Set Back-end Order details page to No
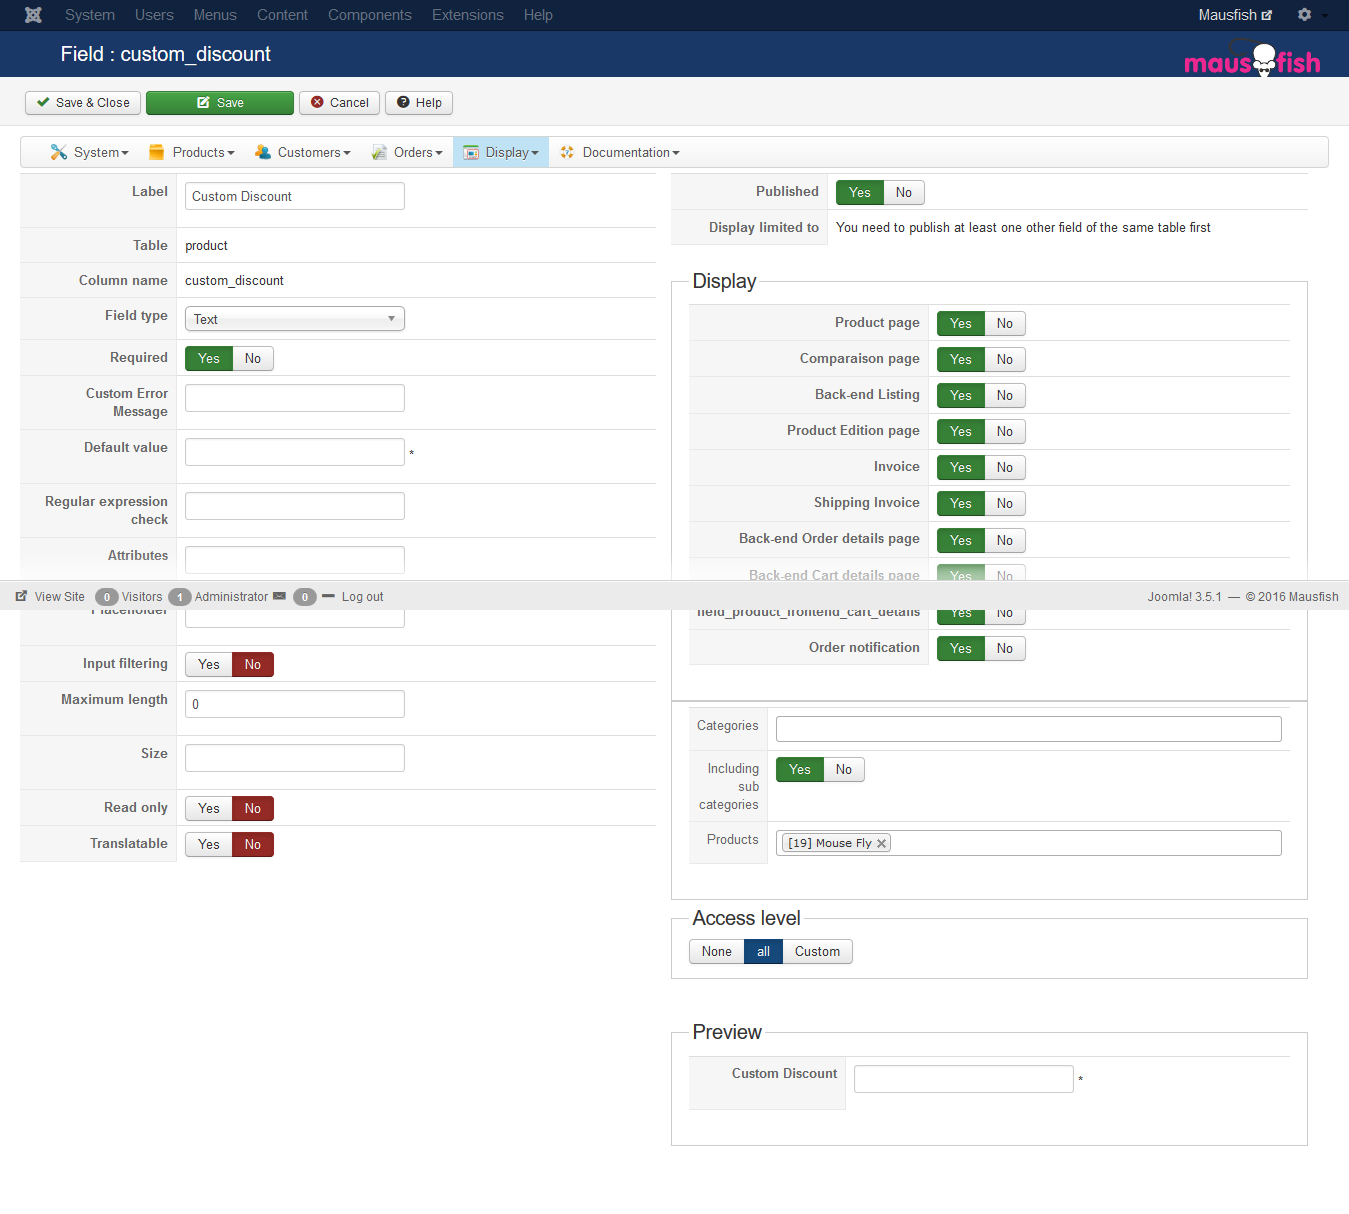 click(1005, 540)
